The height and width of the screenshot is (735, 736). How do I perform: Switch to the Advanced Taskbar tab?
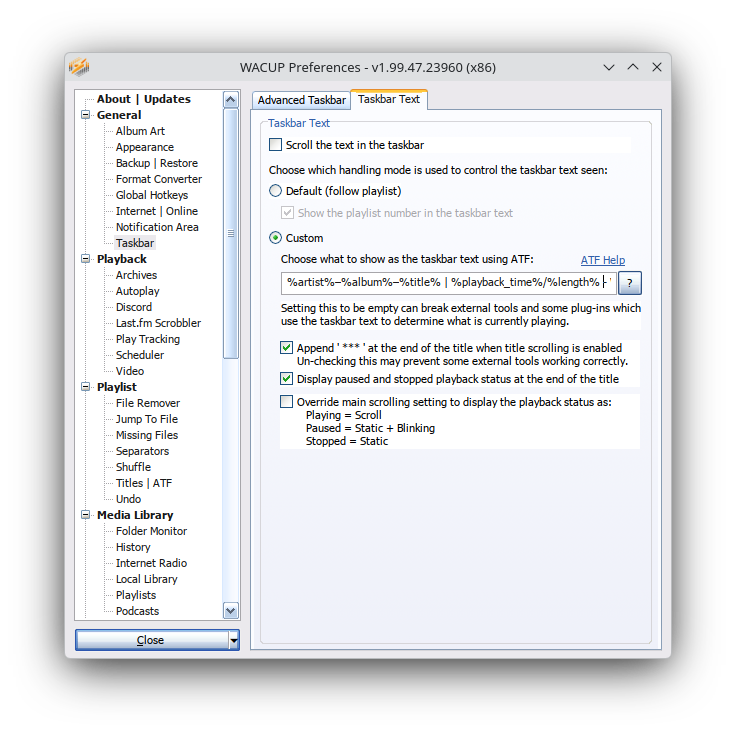[301, 100]
